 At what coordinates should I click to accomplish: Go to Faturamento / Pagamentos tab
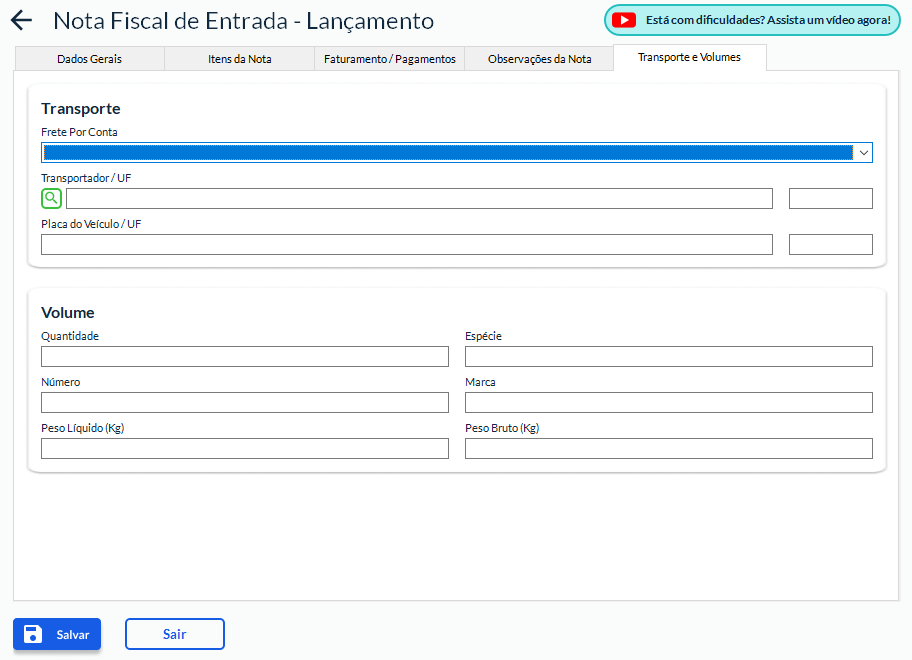390,59
